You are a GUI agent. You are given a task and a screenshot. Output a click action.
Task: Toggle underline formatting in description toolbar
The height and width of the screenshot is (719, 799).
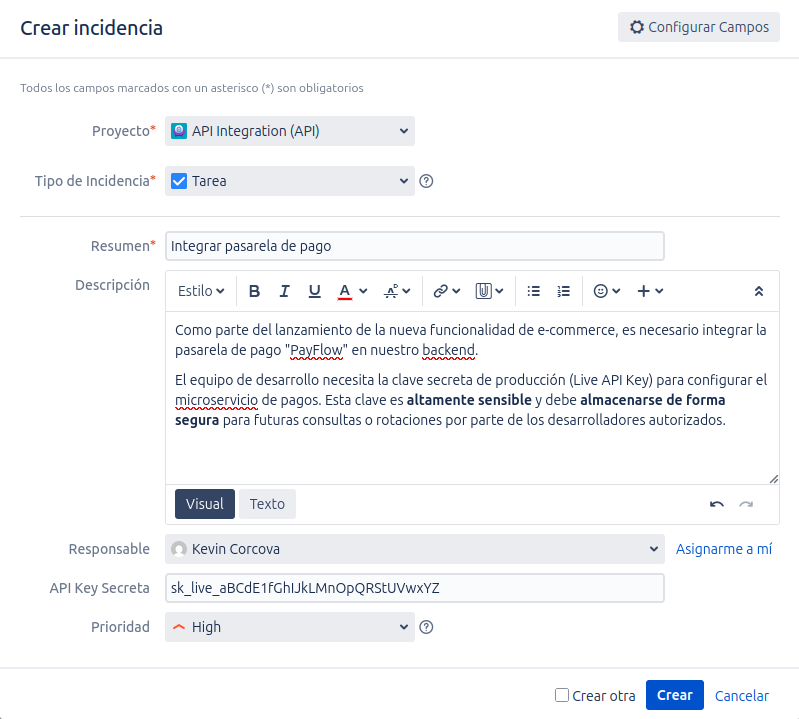[314, 291]
